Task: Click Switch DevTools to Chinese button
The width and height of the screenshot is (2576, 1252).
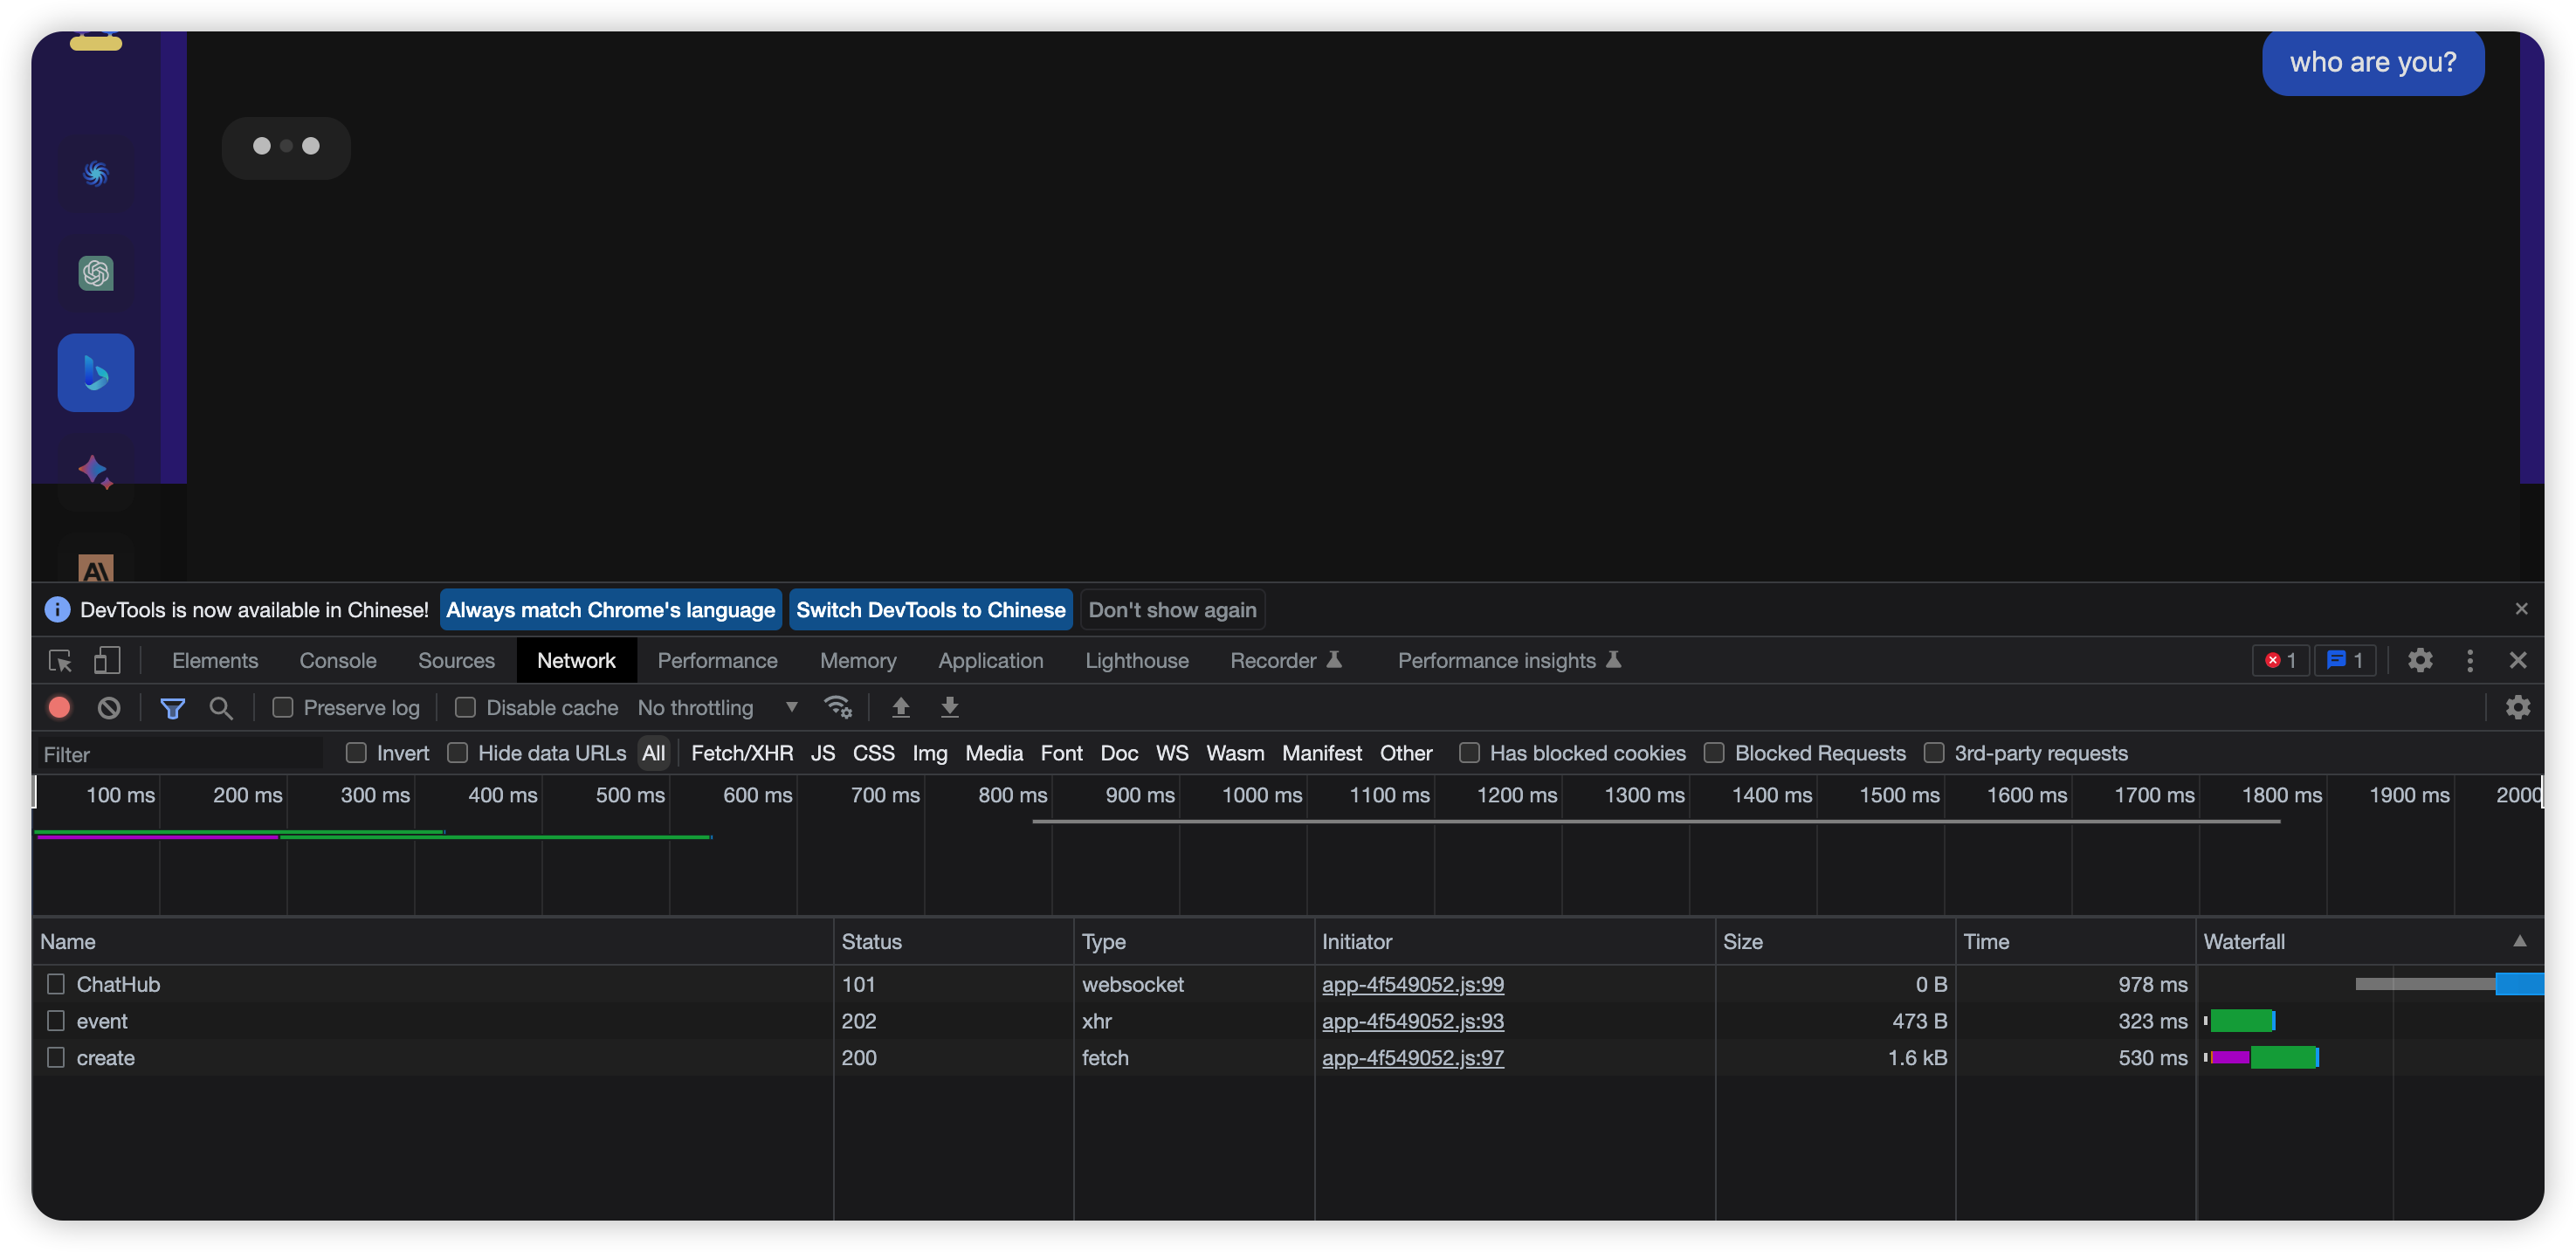Action: coord(930,610)
